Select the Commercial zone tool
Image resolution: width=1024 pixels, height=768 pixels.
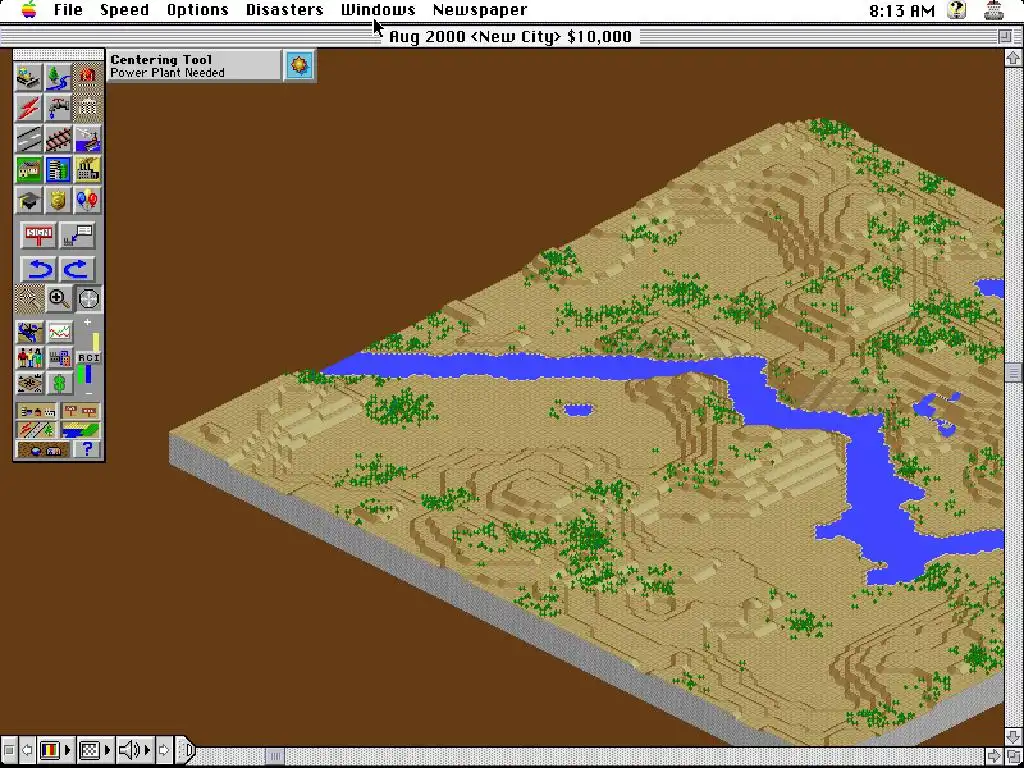tap(58, 169)
